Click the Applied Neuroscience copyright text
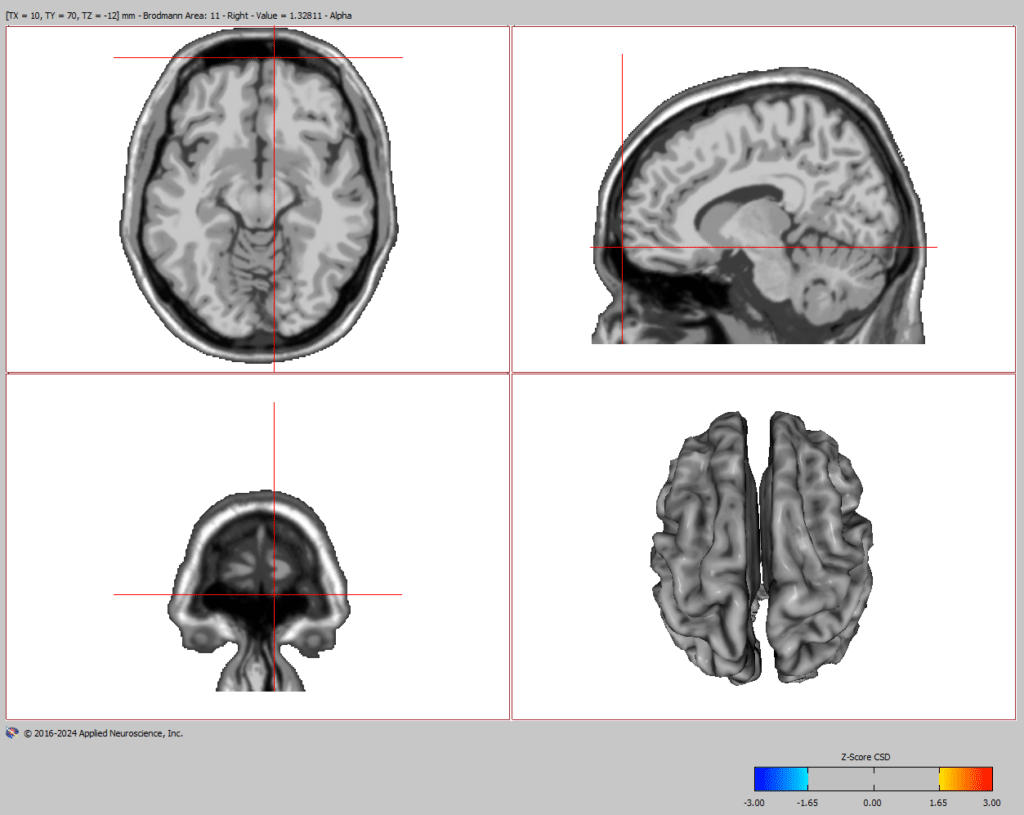 103,733
